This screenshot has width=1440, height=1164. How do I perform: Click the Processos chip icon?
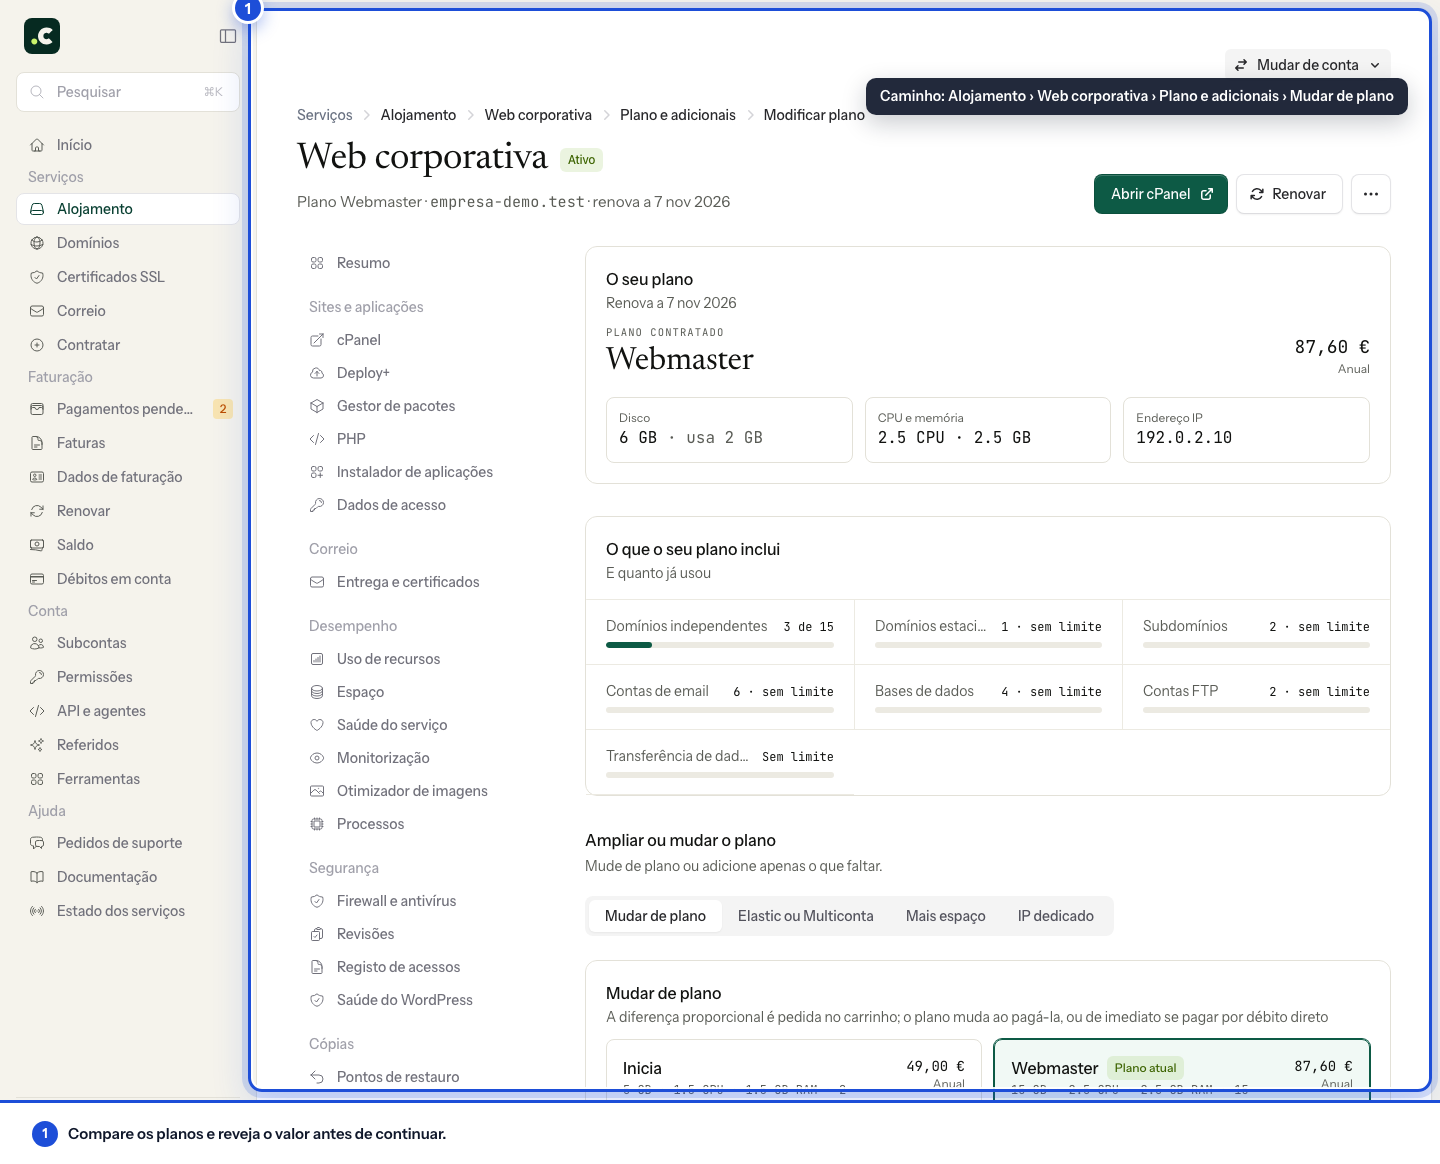317,824
